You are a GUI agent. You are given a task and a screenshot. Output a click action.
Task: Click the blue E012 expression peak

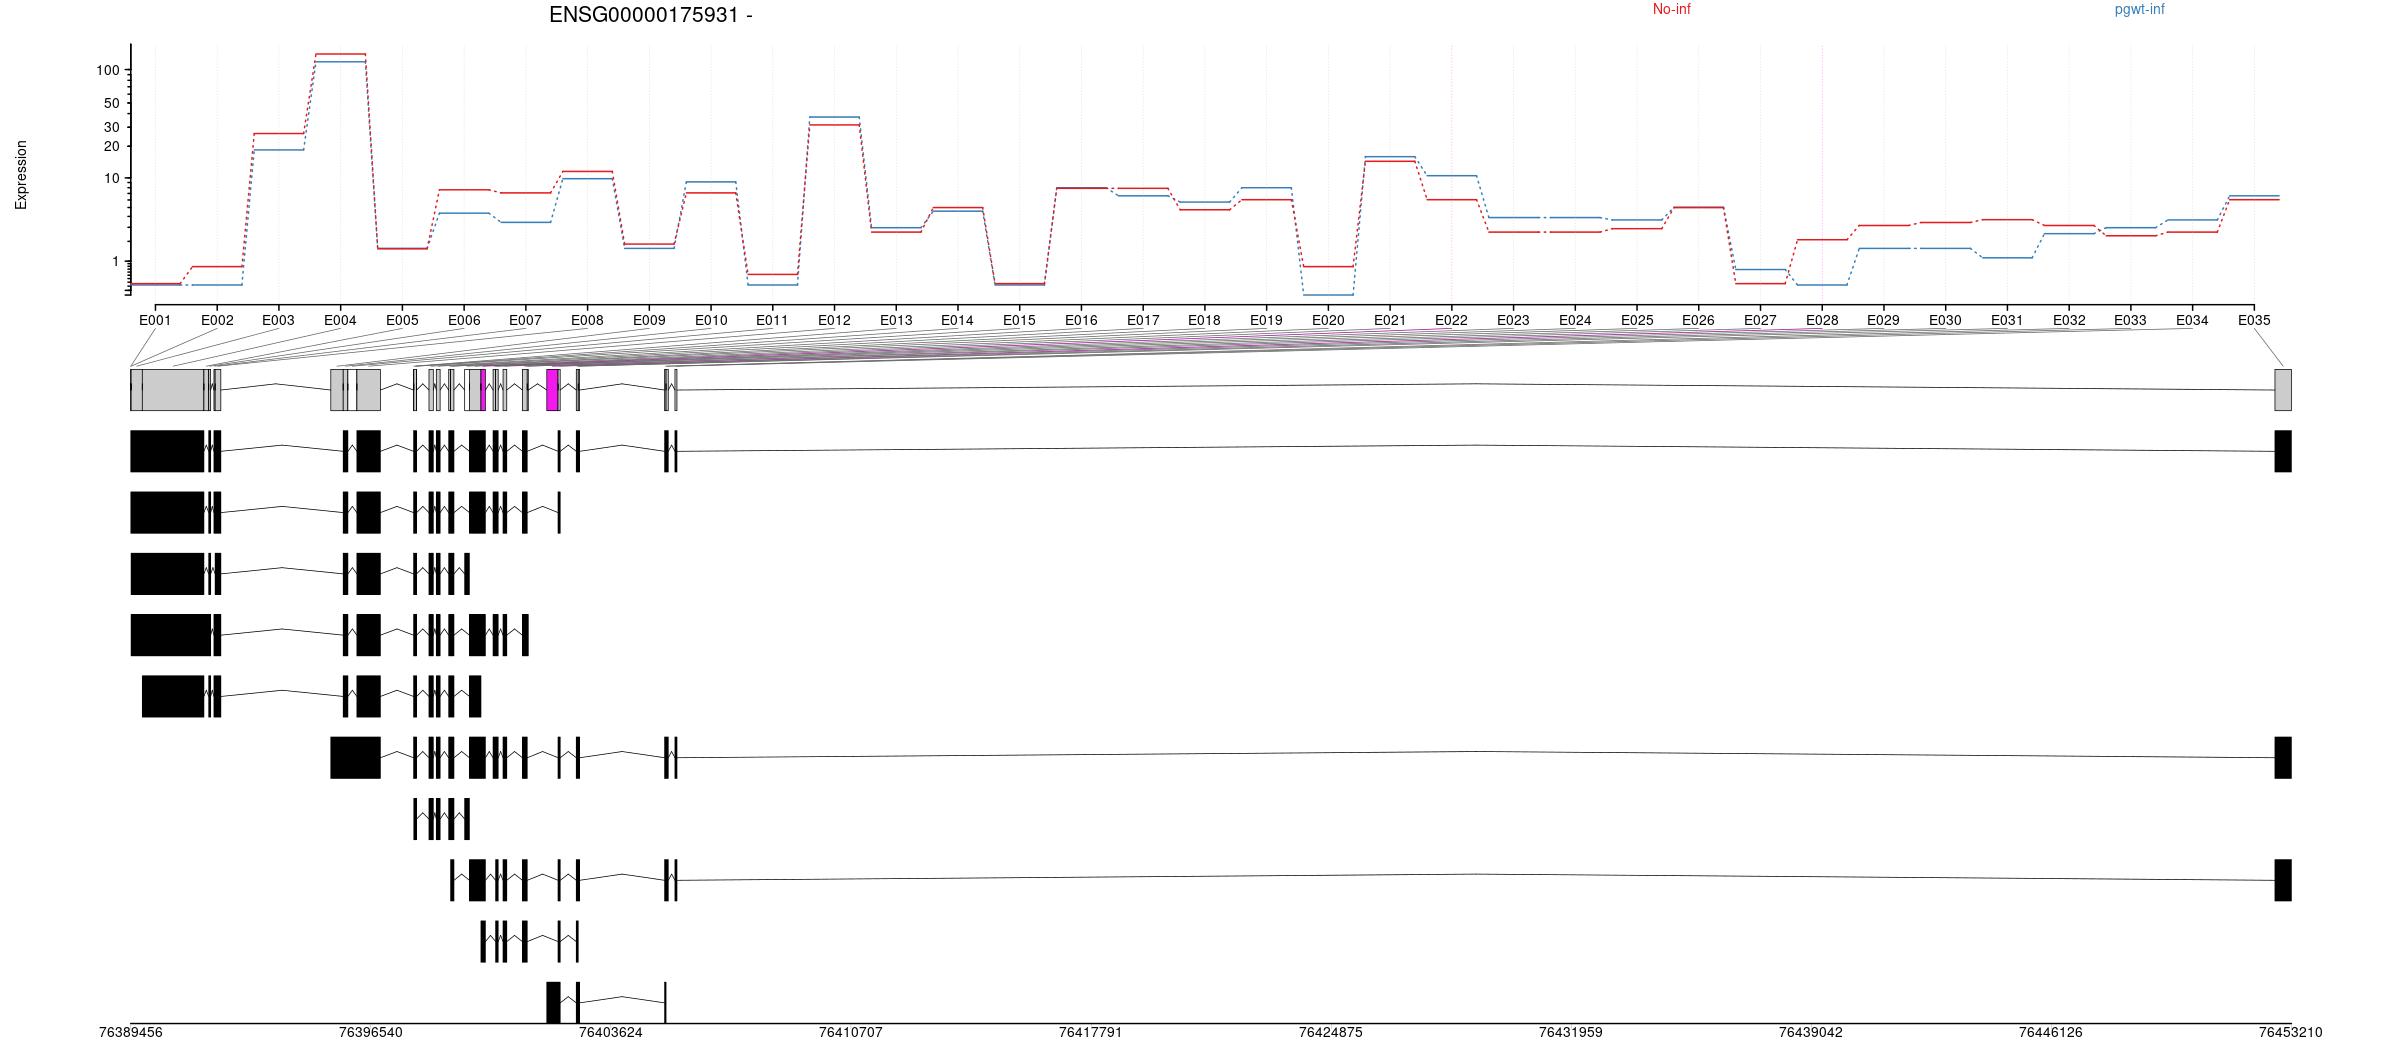(834, 117)
